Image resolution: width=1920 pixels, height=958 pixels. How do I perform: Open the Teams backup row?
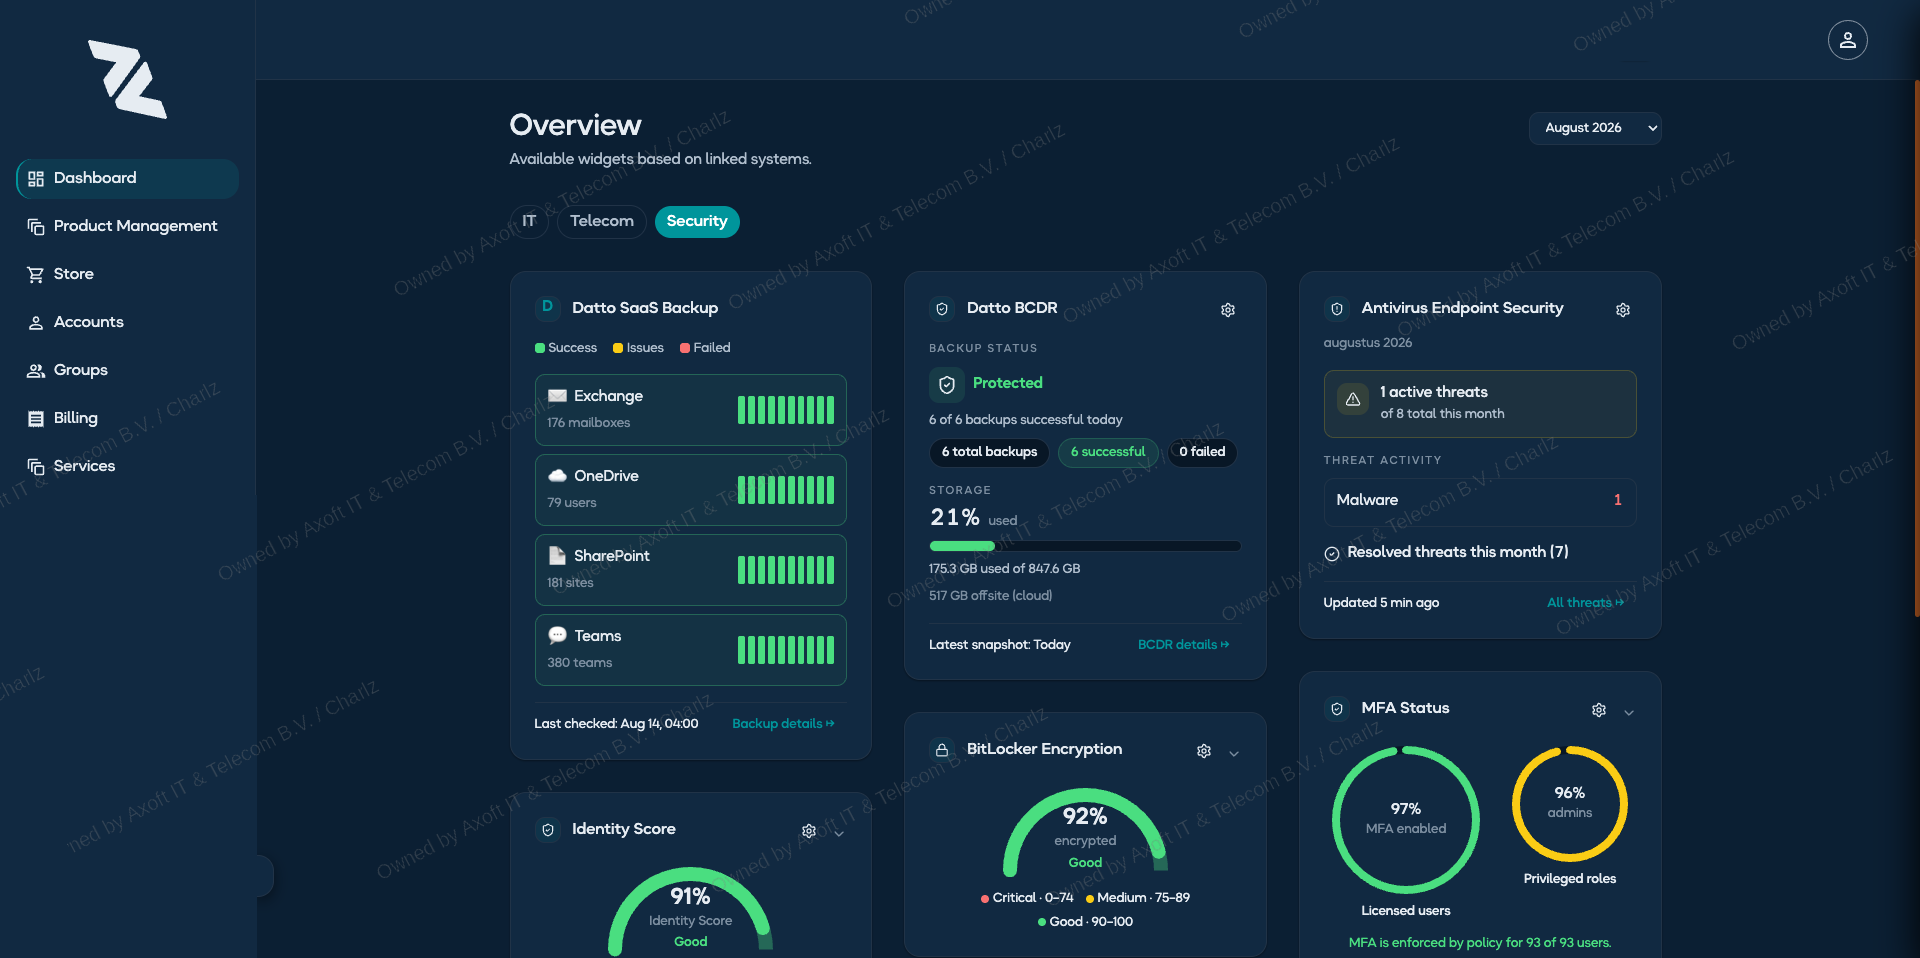pos(691,650)
